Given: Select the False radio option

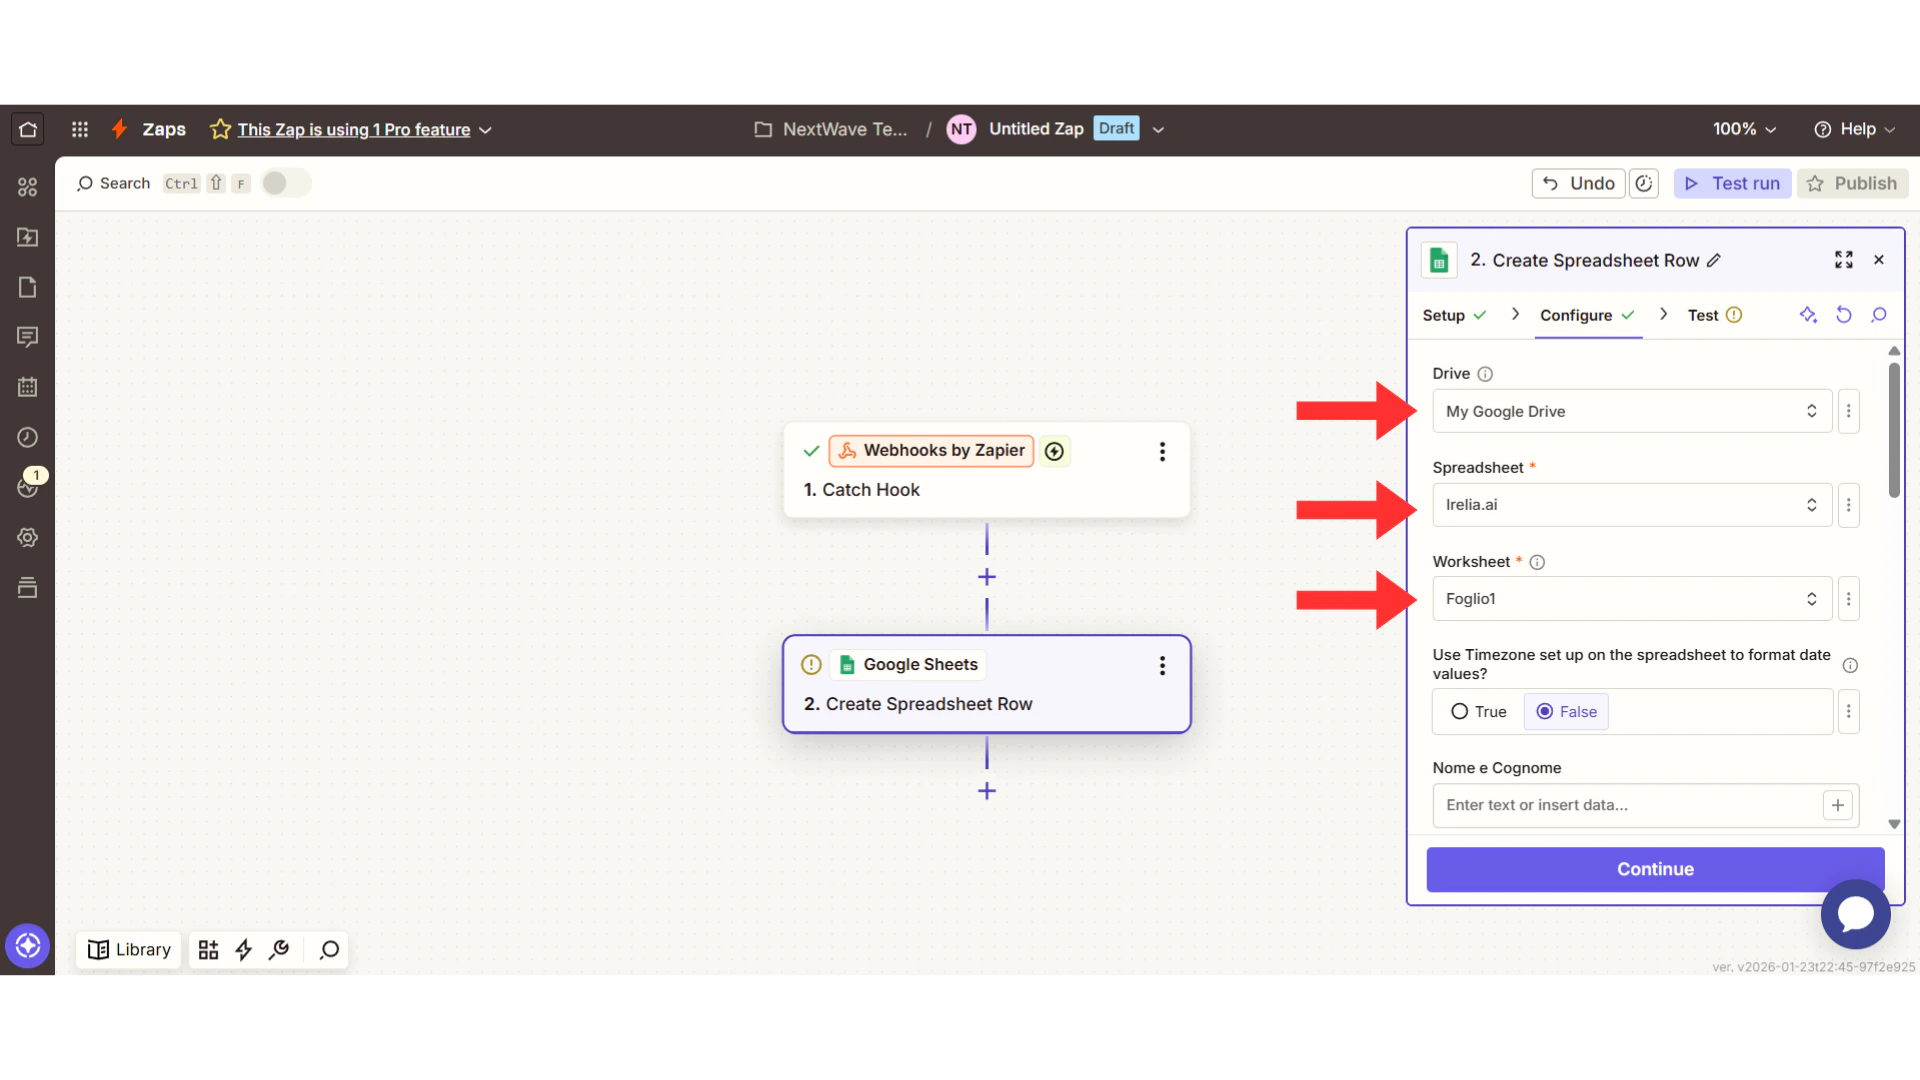Looking at the screenshot, I should 1546,712.
